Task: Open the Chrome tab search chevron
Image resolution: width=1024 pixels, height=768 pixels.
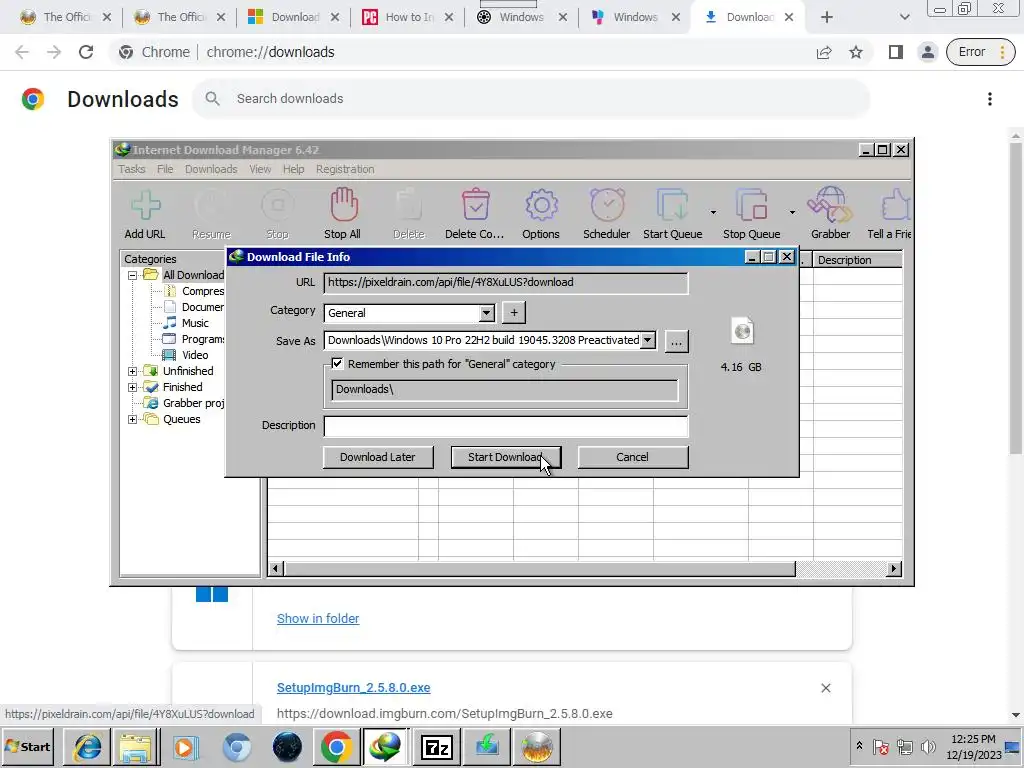Action: (x=904, y=17)
